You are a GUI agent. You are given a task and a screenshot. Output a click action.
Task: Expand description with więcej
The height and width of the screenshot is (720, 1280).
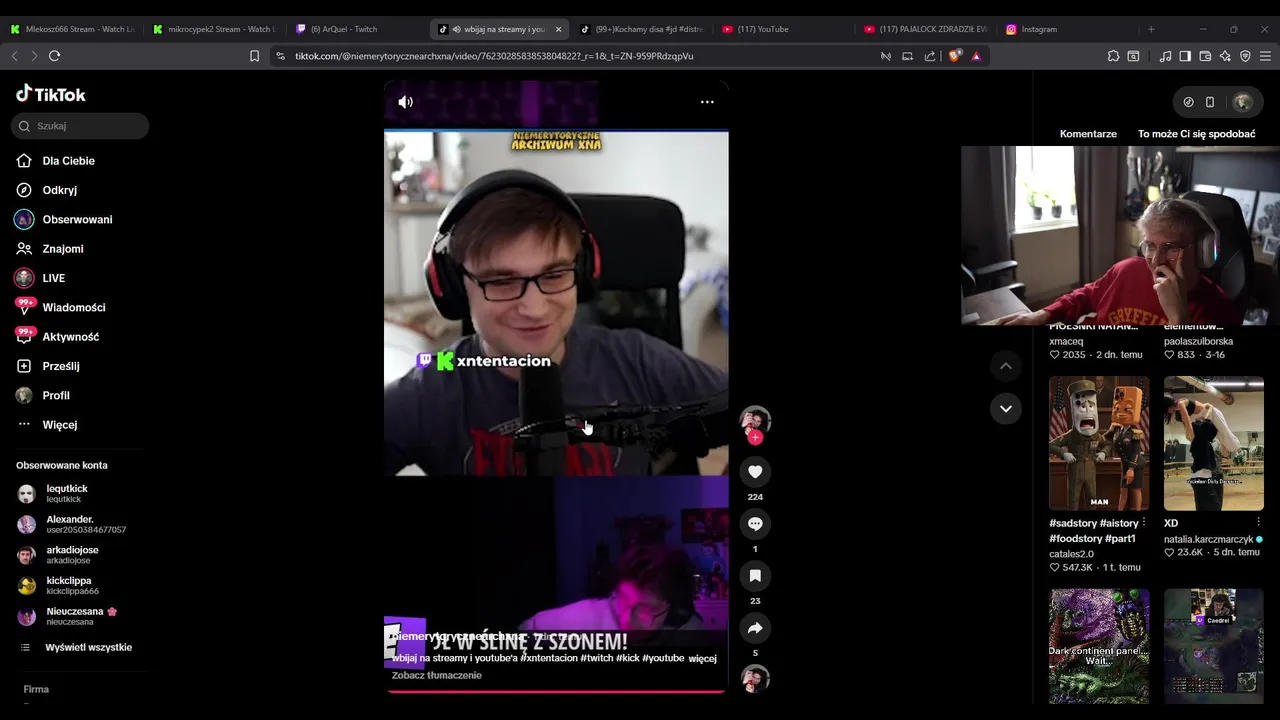[703, 659]
